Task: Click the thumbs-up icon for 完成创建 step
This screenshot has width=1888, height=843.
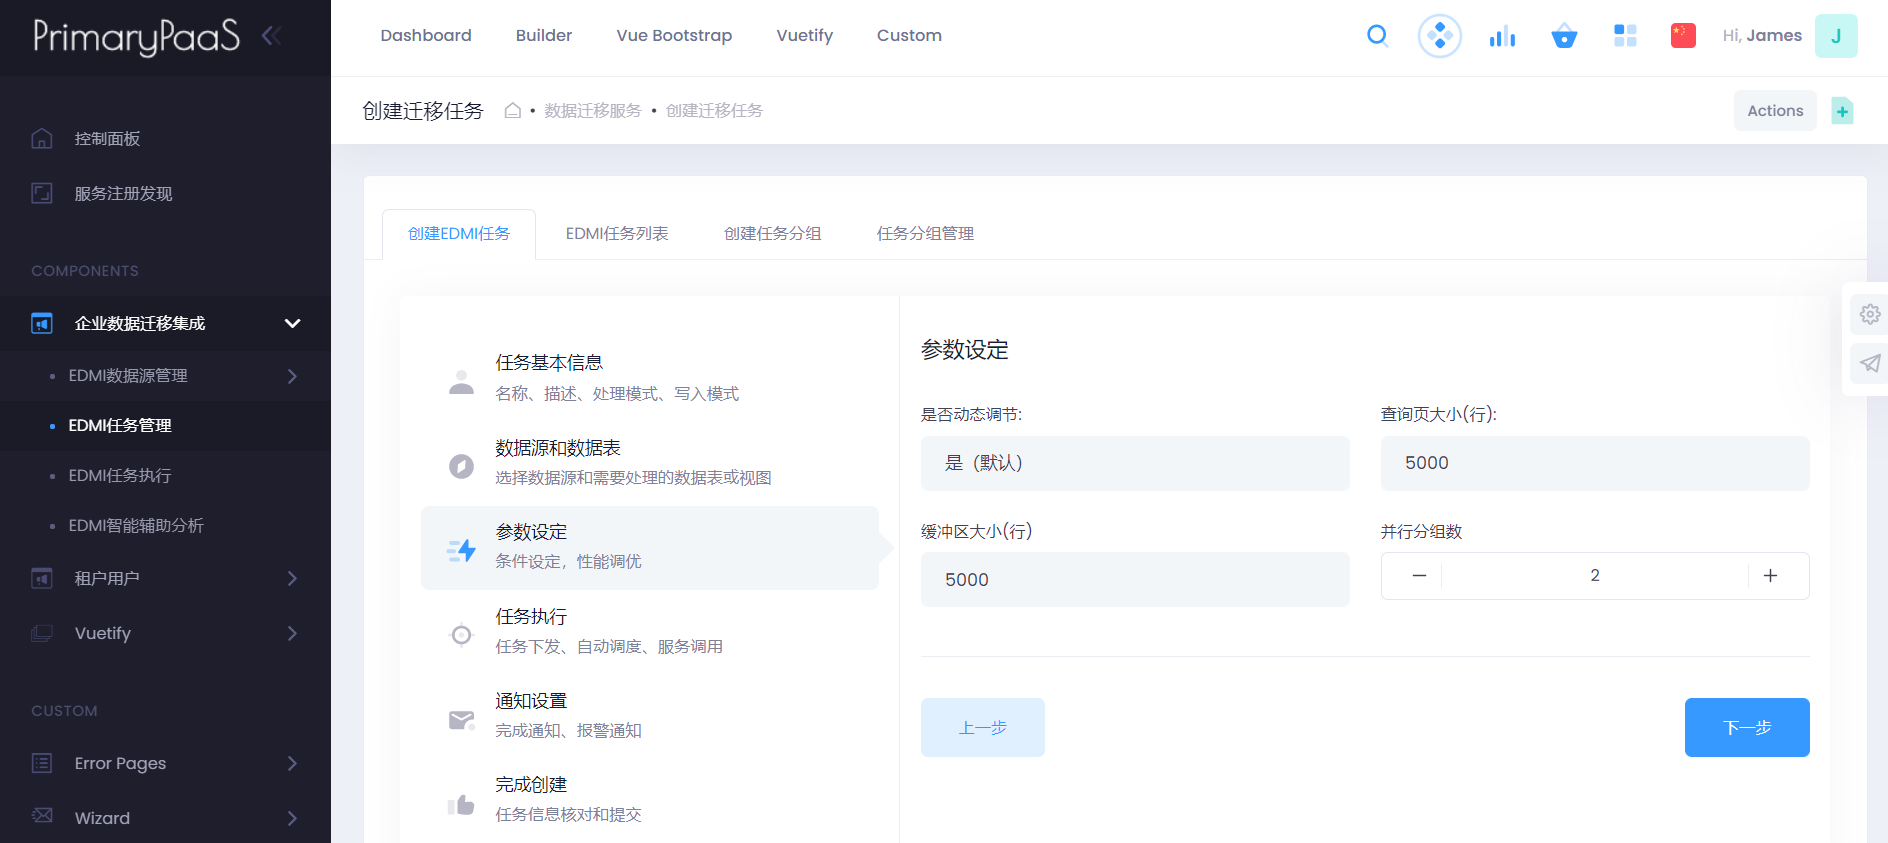Action: click(x=461, y=804)
